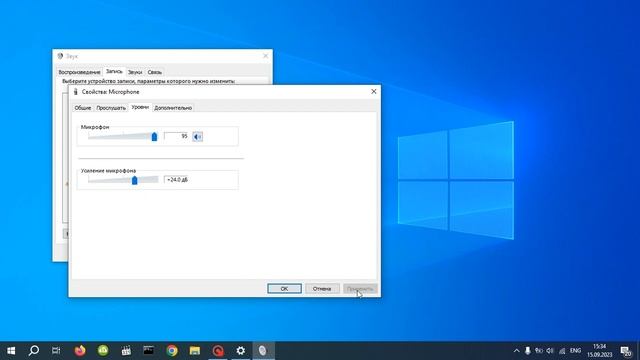Launch Google Chrome from the taskbar
Image resolution: width=640 pixels, height=360 pixels.
tap(172, 351)
